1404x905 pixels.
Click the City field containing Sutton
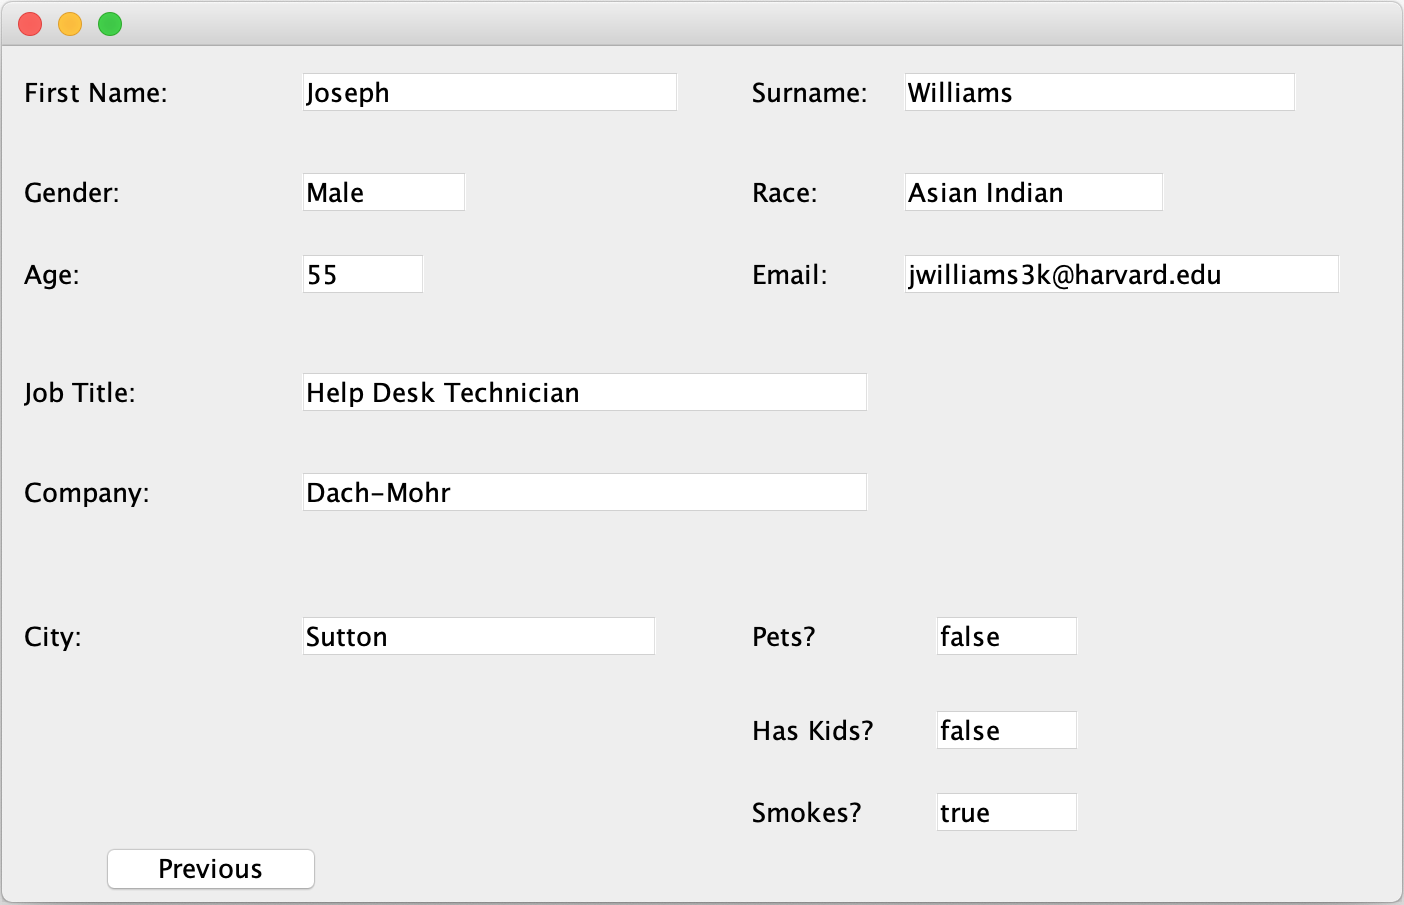click(478, 635)
